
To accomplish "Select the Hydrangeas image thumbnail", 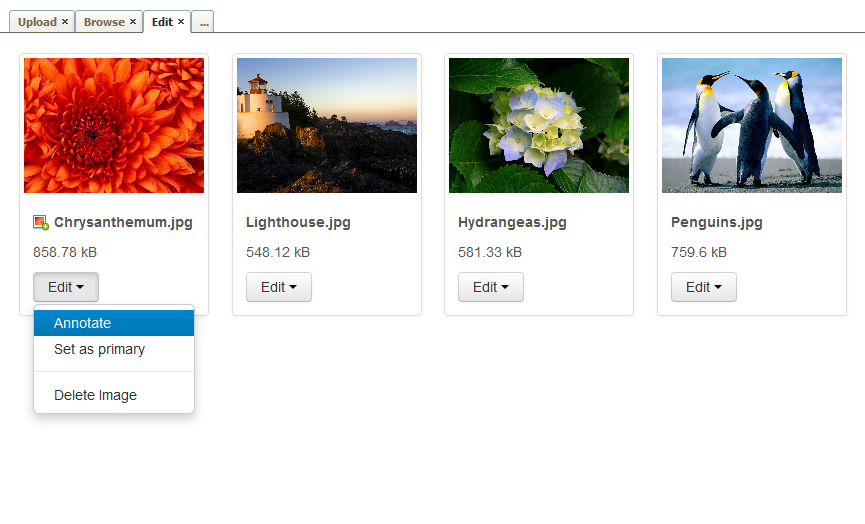I will pos(539,125).
